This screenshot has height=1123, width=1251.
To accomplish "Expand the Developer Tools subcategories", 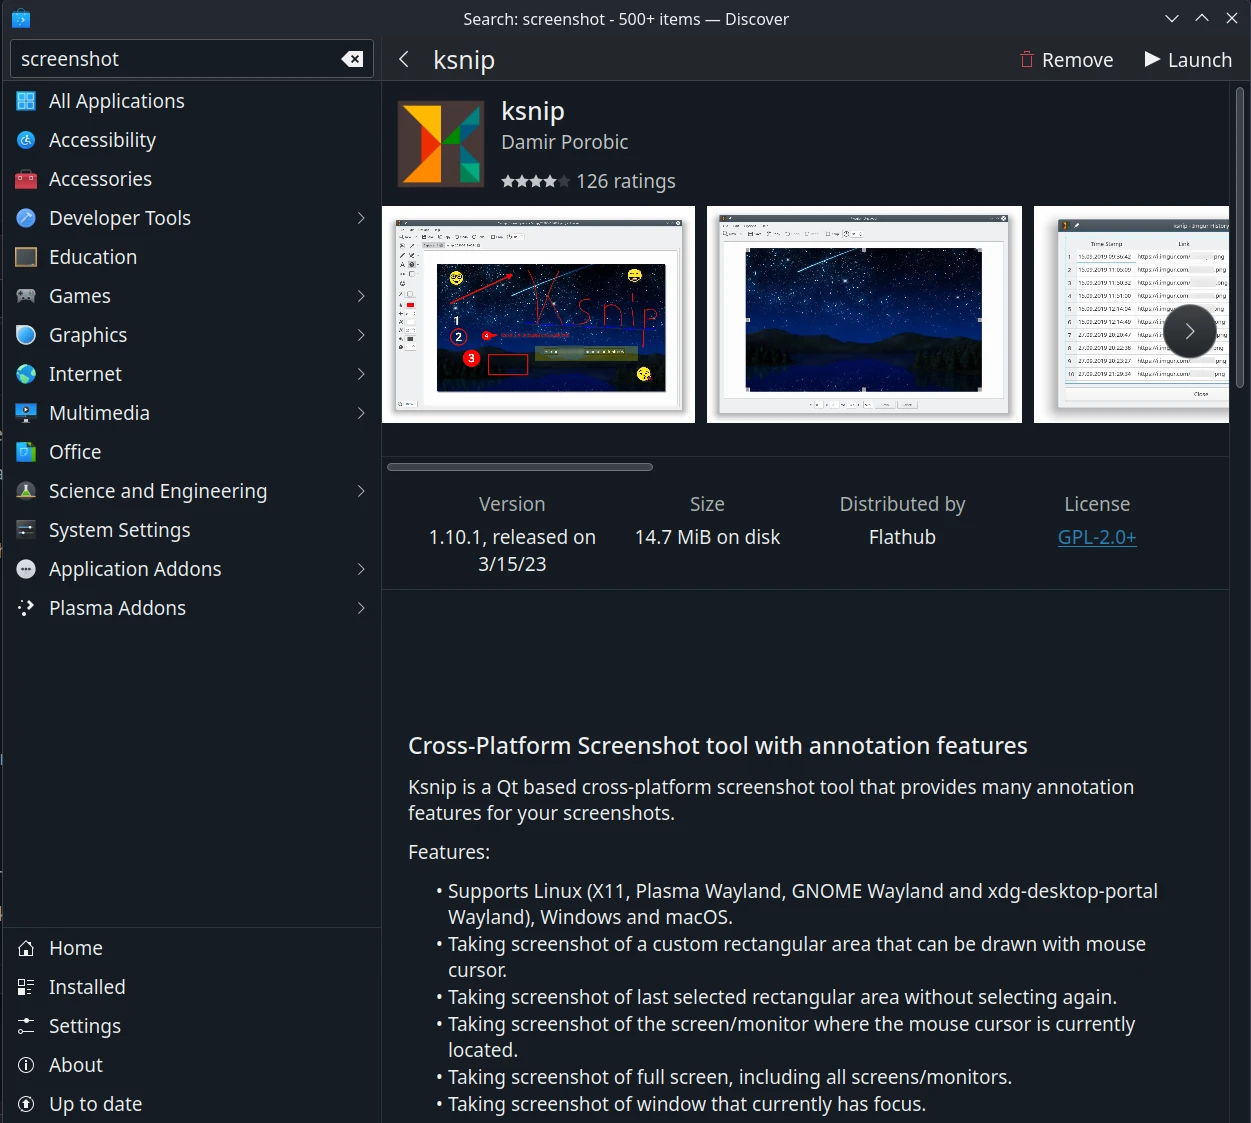I will click(x=361, y=218).
